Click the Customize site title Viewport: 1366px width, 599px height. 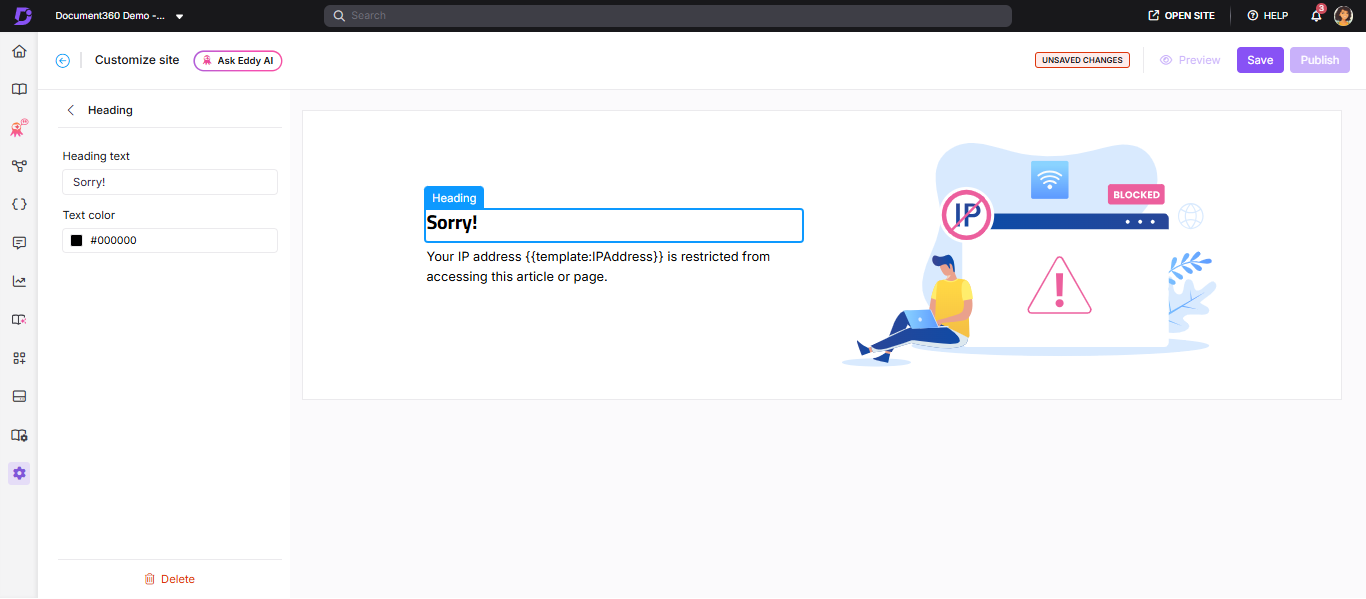[137, 60]
